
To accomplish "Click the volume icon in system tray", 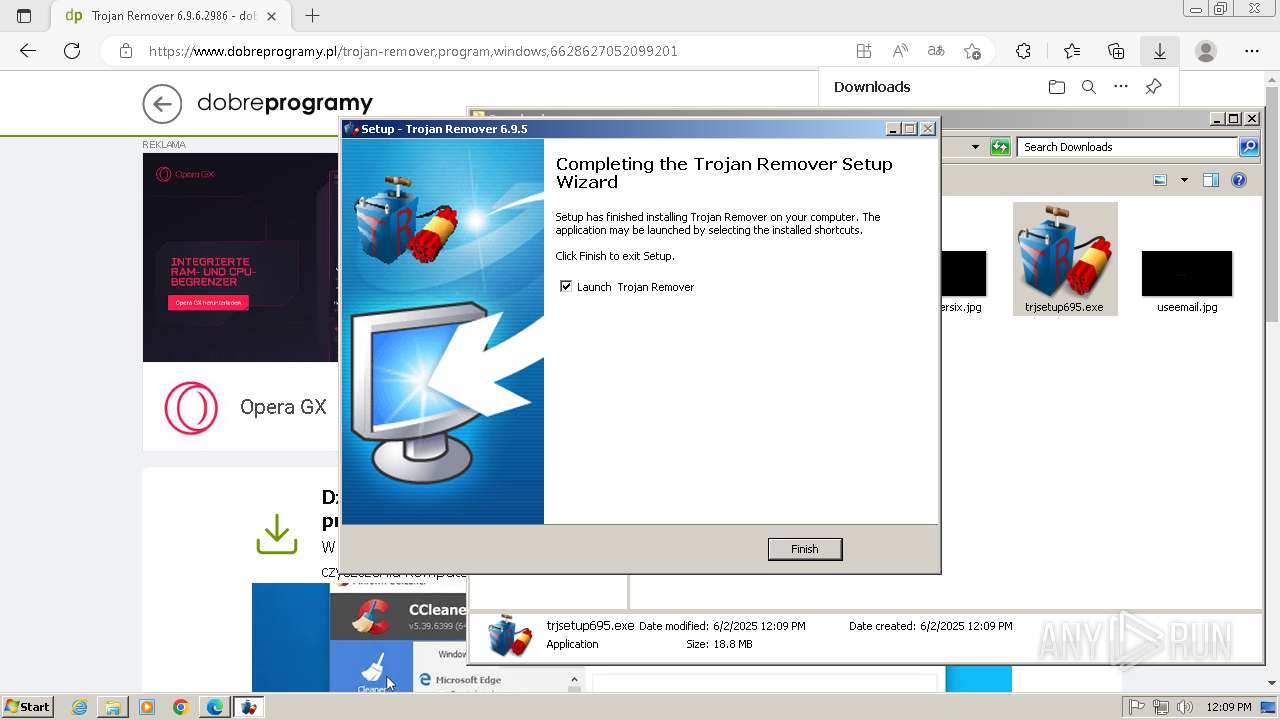I will point(1185,707).
